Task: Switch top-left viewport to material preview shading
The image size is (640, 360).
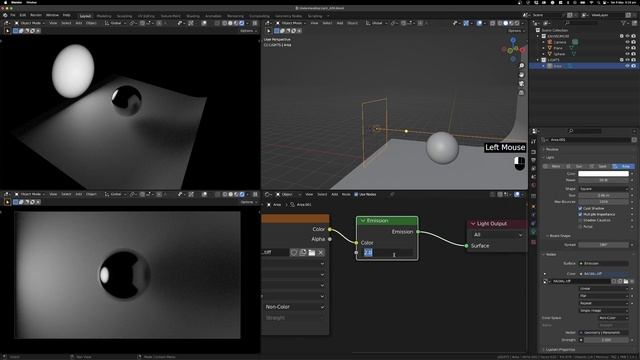Action: click(x=236, y=23)
